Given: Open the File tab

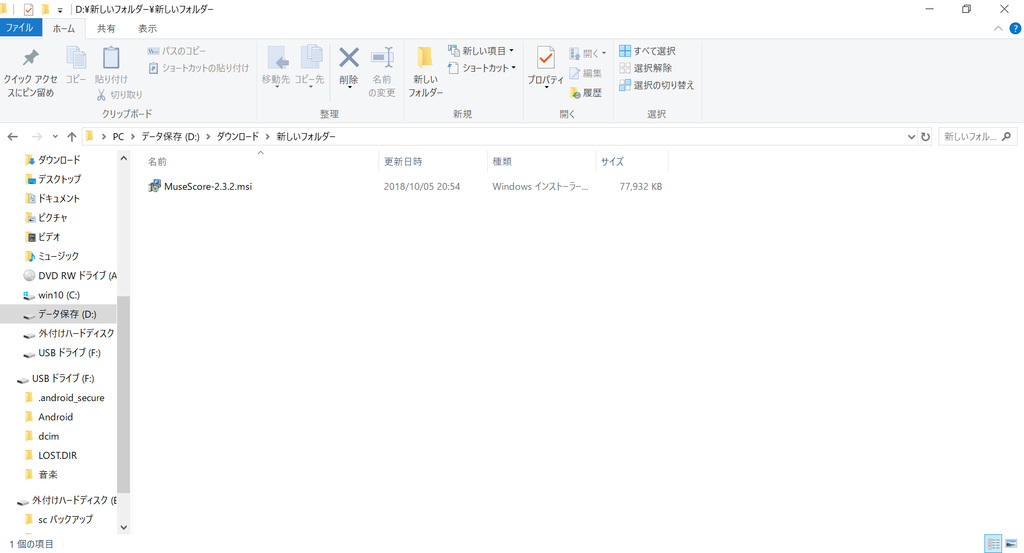Looking at the screenshot, I should 20,28.
